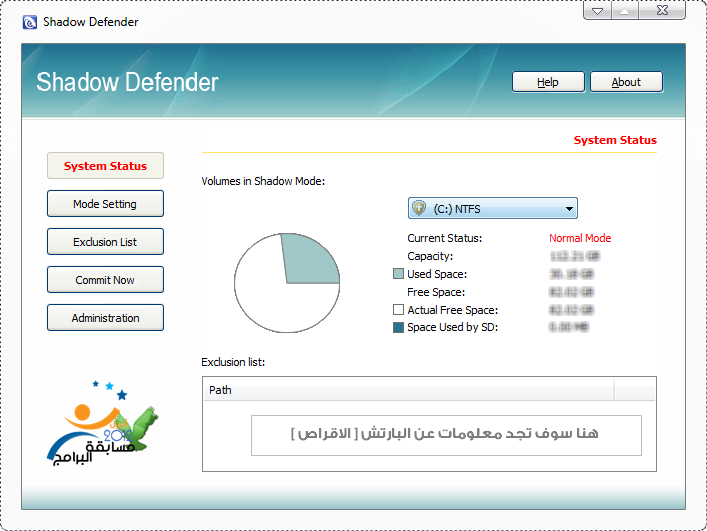Open the System Status tab
Screen dimensions: 707x531
(105, 166)
